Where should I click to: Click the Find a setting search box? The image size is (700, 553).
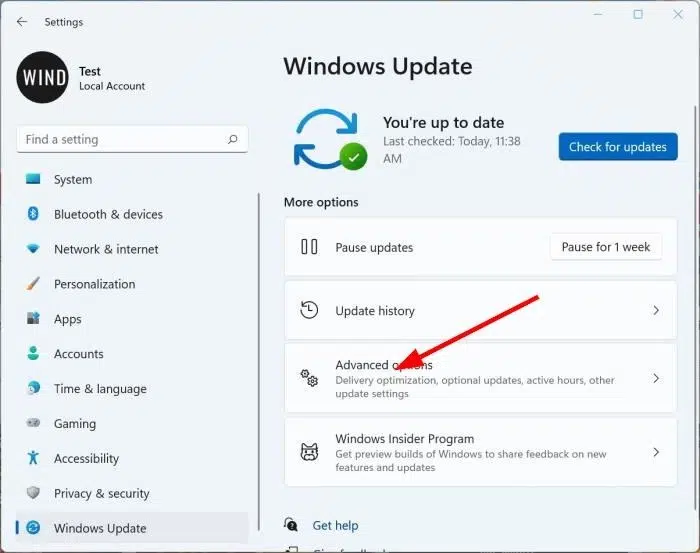click(132, 139)
